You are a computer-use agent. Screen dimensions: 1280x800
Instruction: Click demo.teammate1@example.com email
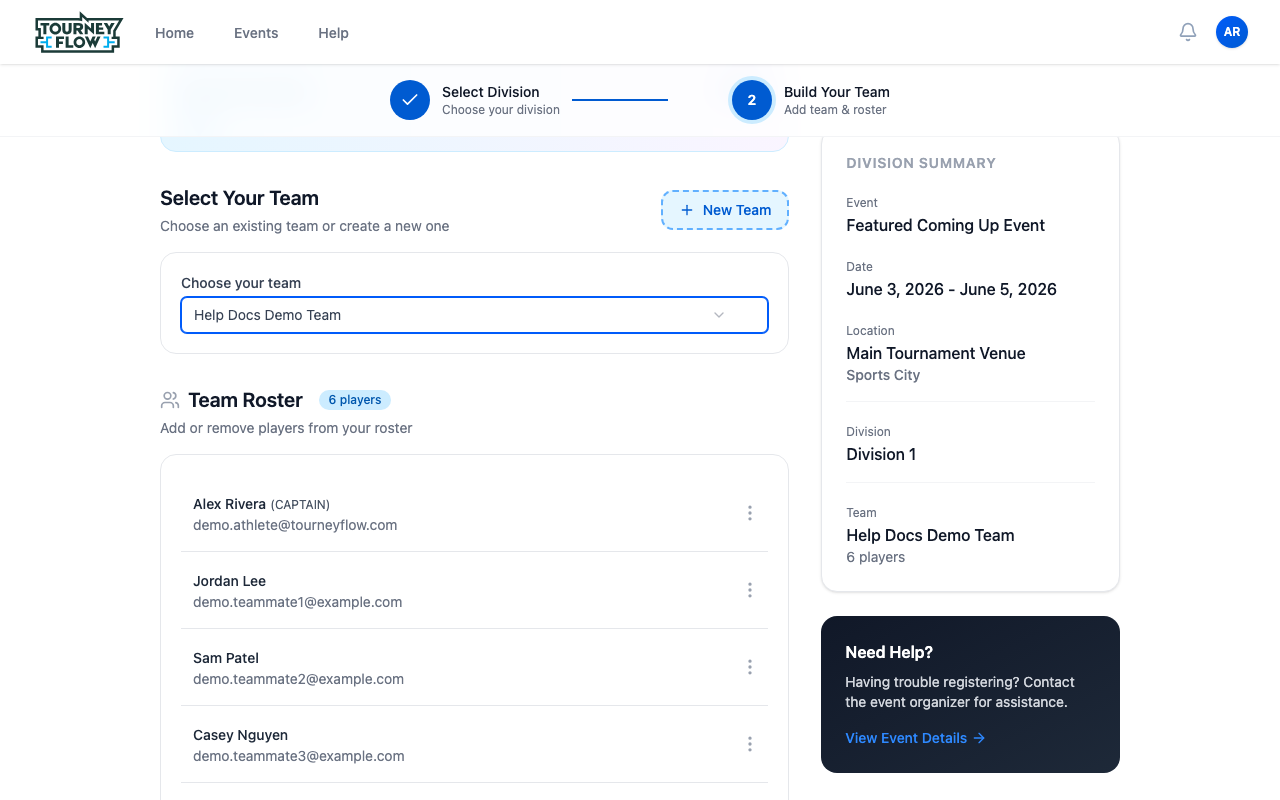click(x=298, y=602)
